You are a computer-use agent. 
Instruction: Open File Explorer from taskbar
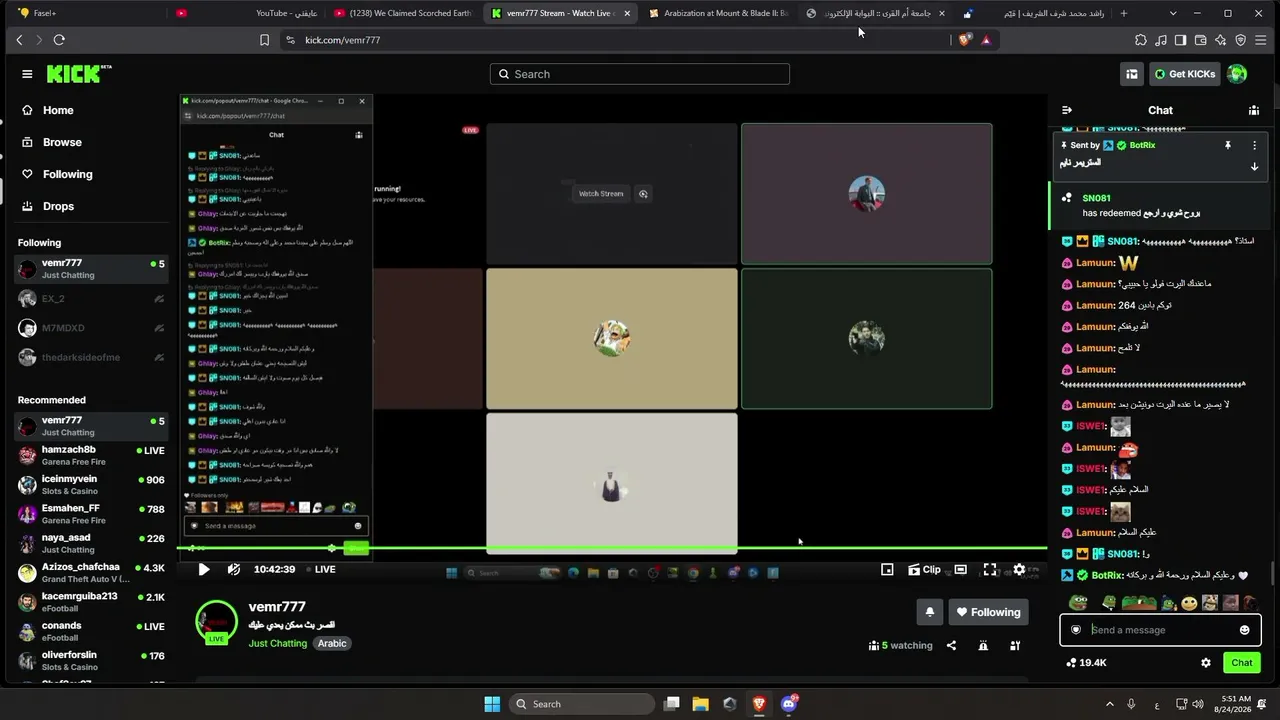700,704
